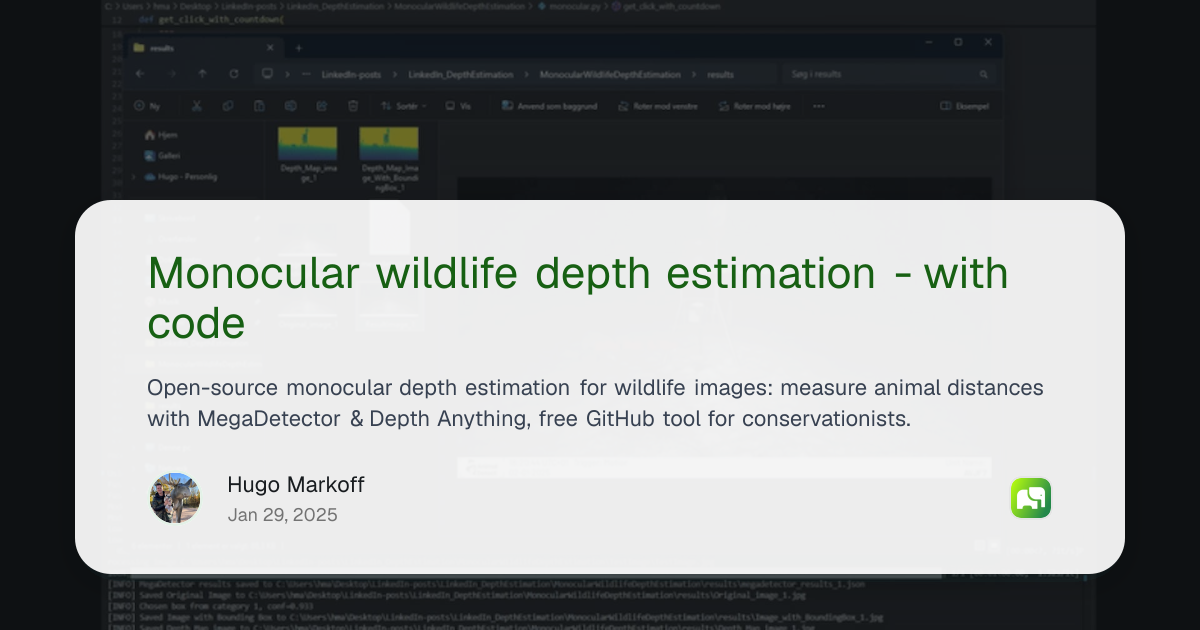
Task: Open Hugo Markoff's author avatar
Action: point(175,498)
